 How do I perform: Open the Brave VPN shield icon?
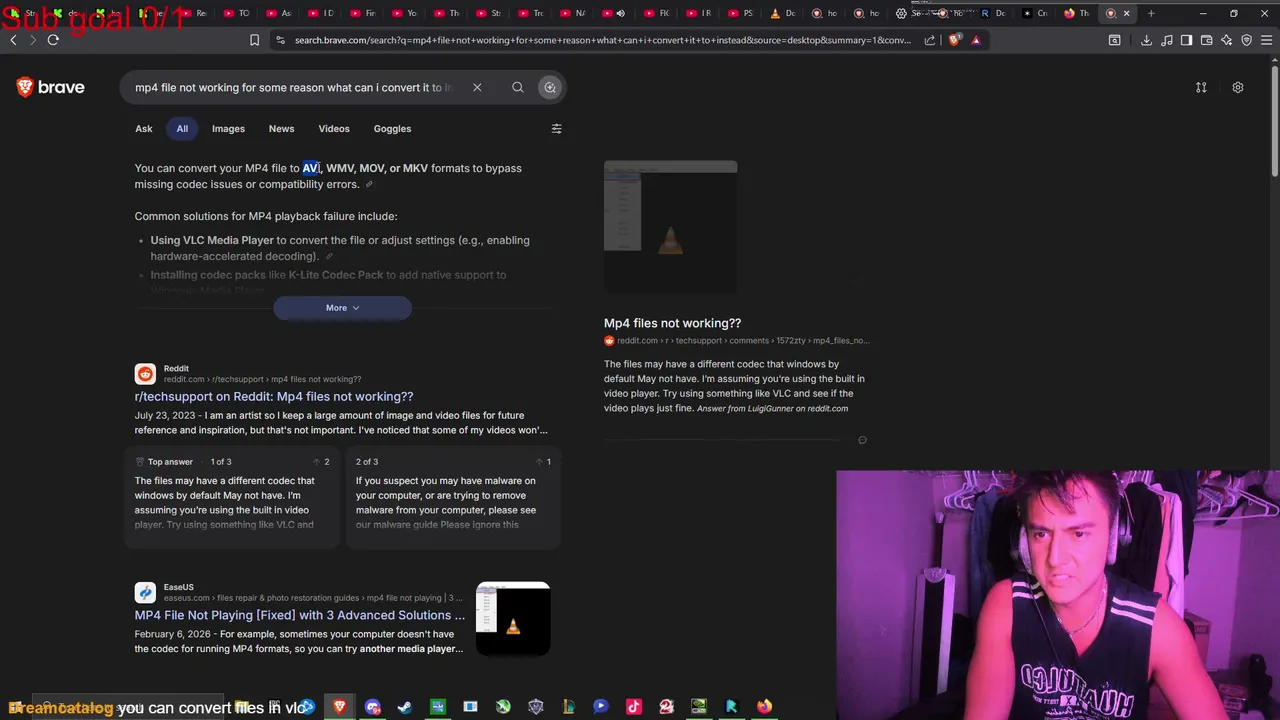1246,40
